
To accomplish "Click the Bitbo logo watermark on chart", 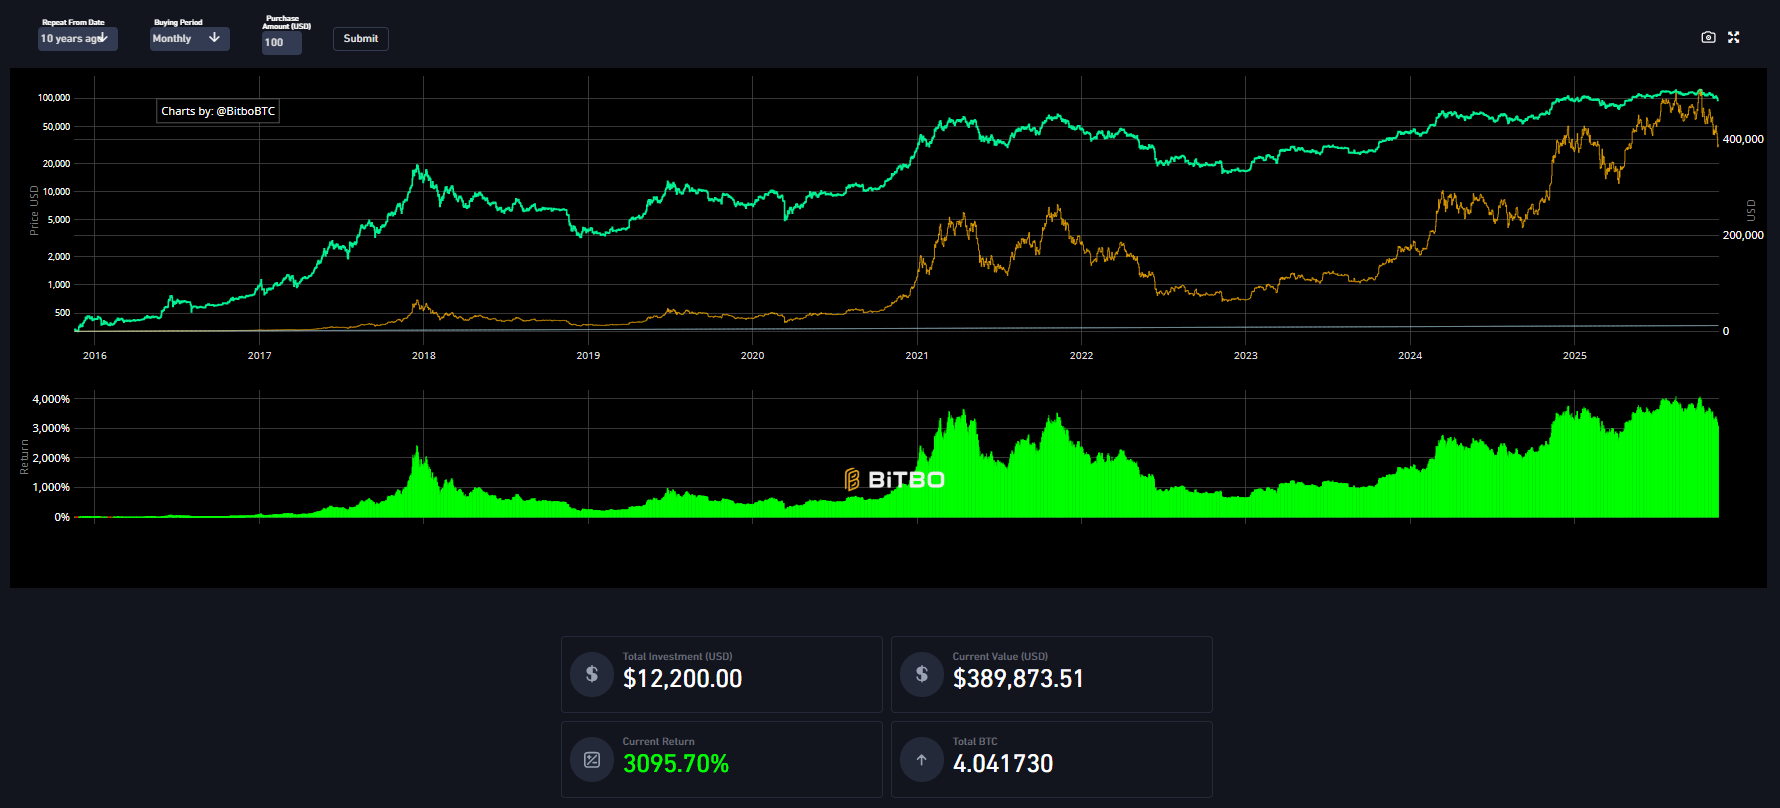I will coord(894,480).
